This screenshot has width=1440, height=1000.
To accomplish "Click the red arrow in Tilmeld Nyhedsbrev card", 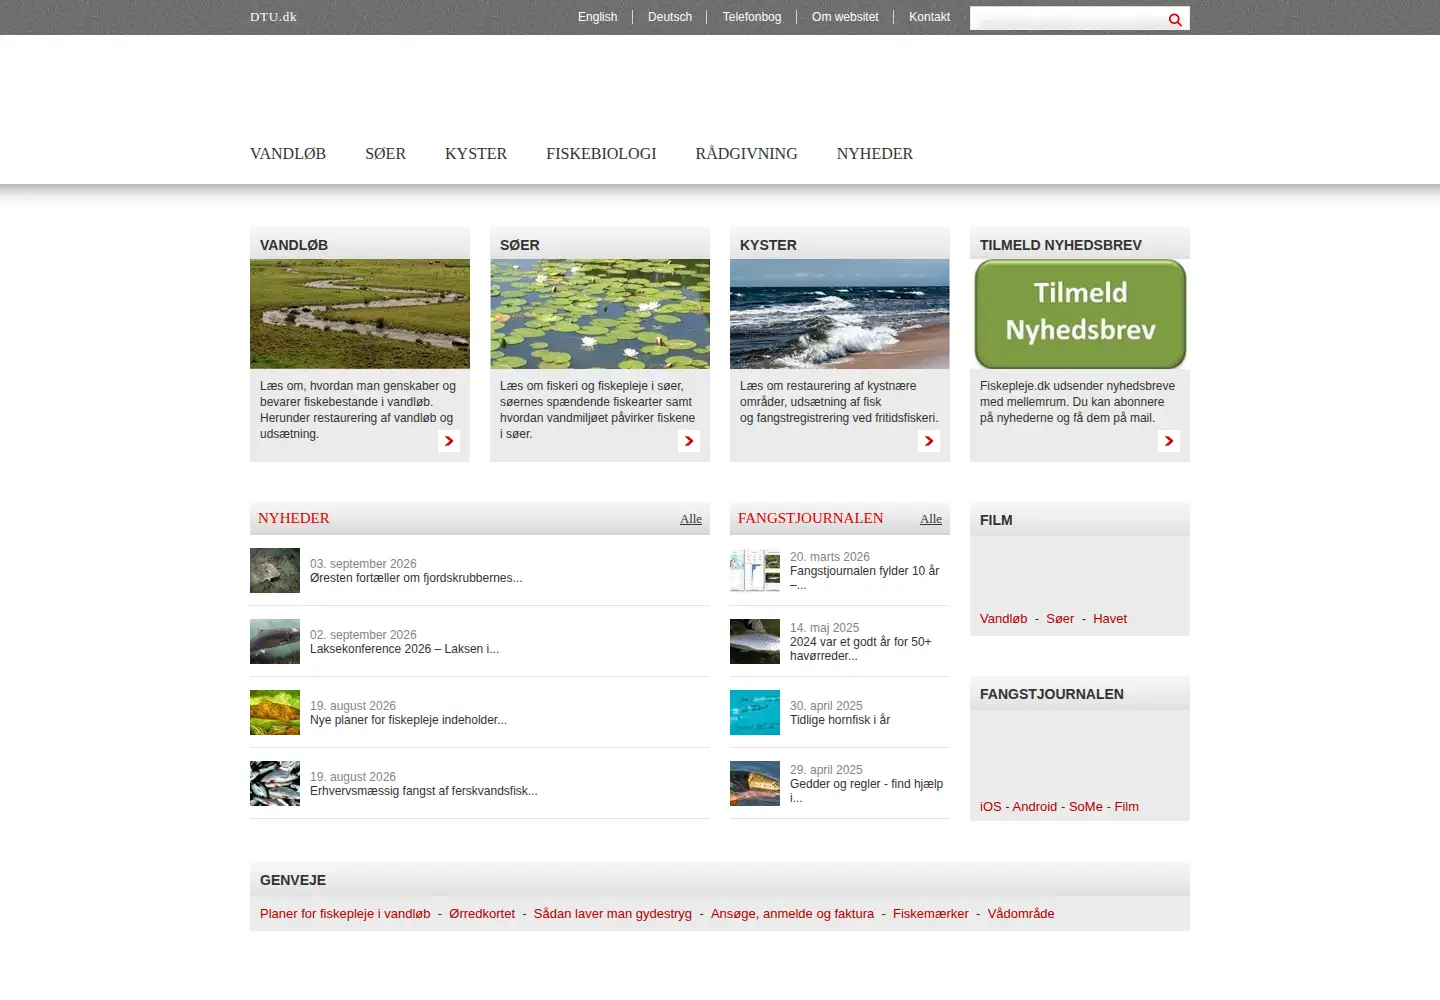I will [1169, 441].
